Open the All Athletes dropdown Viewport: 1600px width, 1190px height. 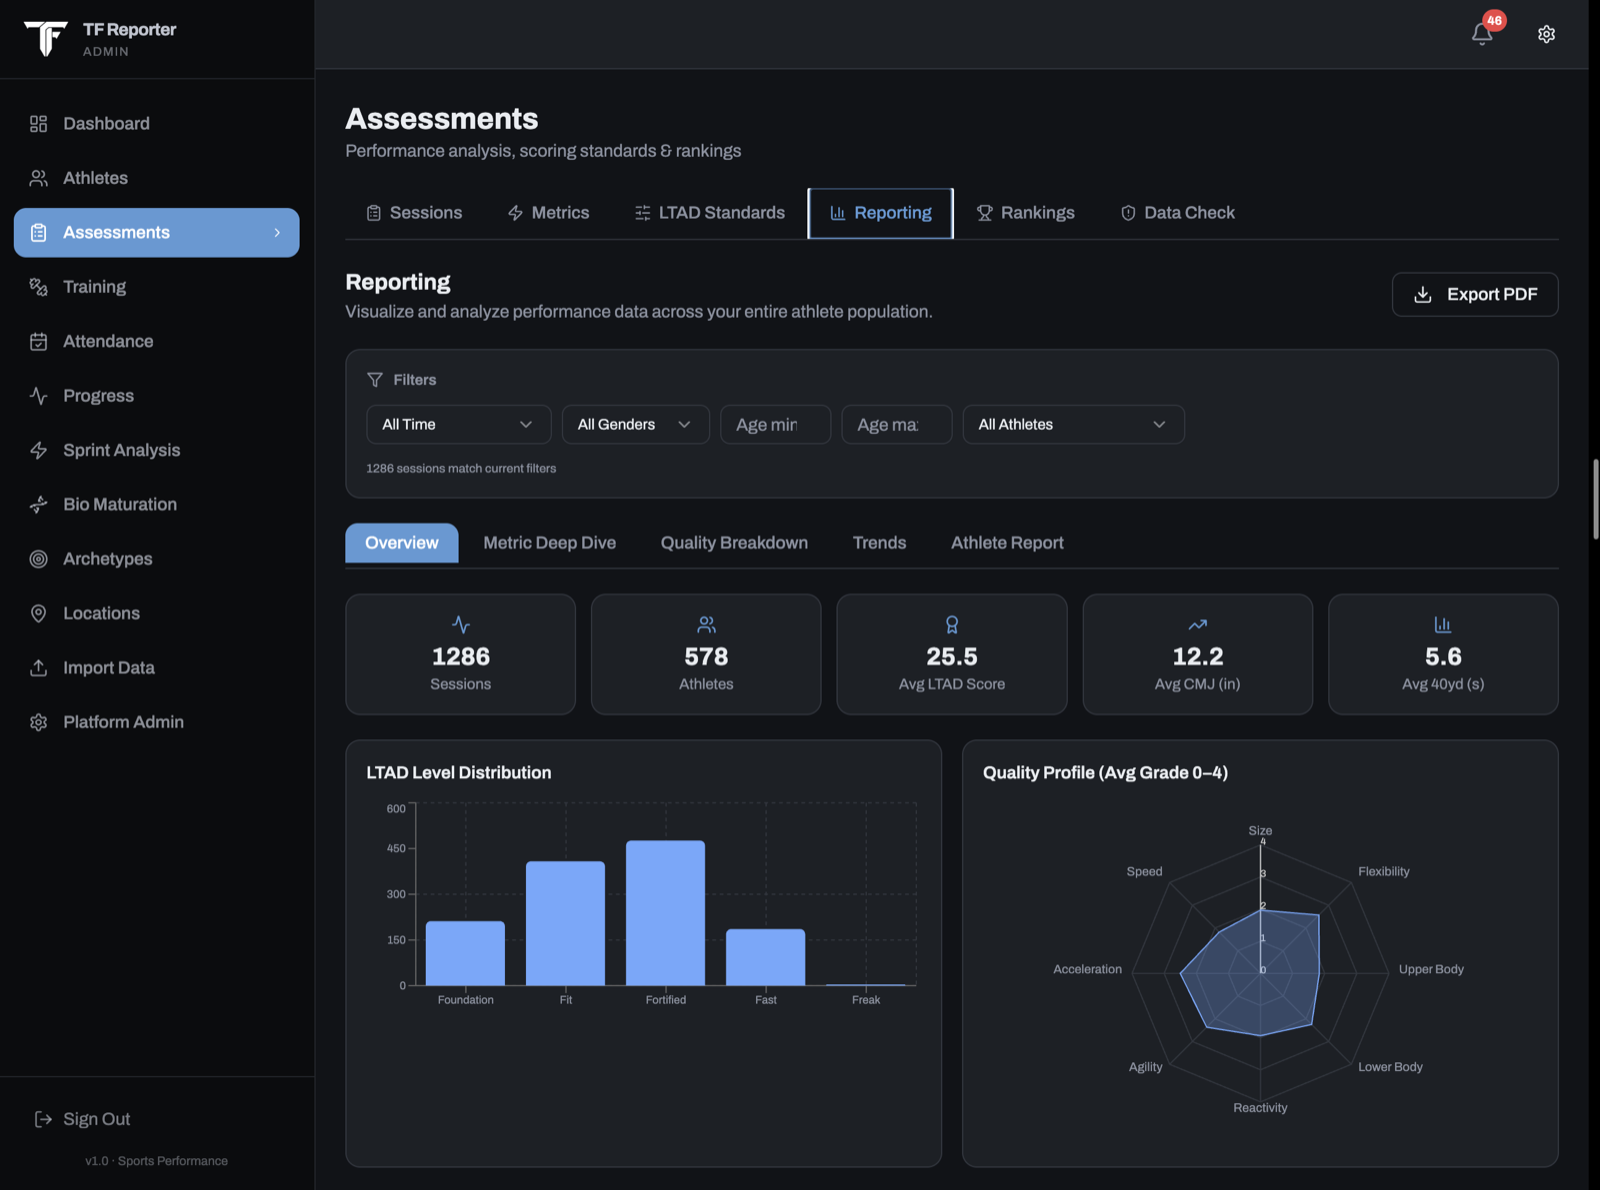[1073, 425]
